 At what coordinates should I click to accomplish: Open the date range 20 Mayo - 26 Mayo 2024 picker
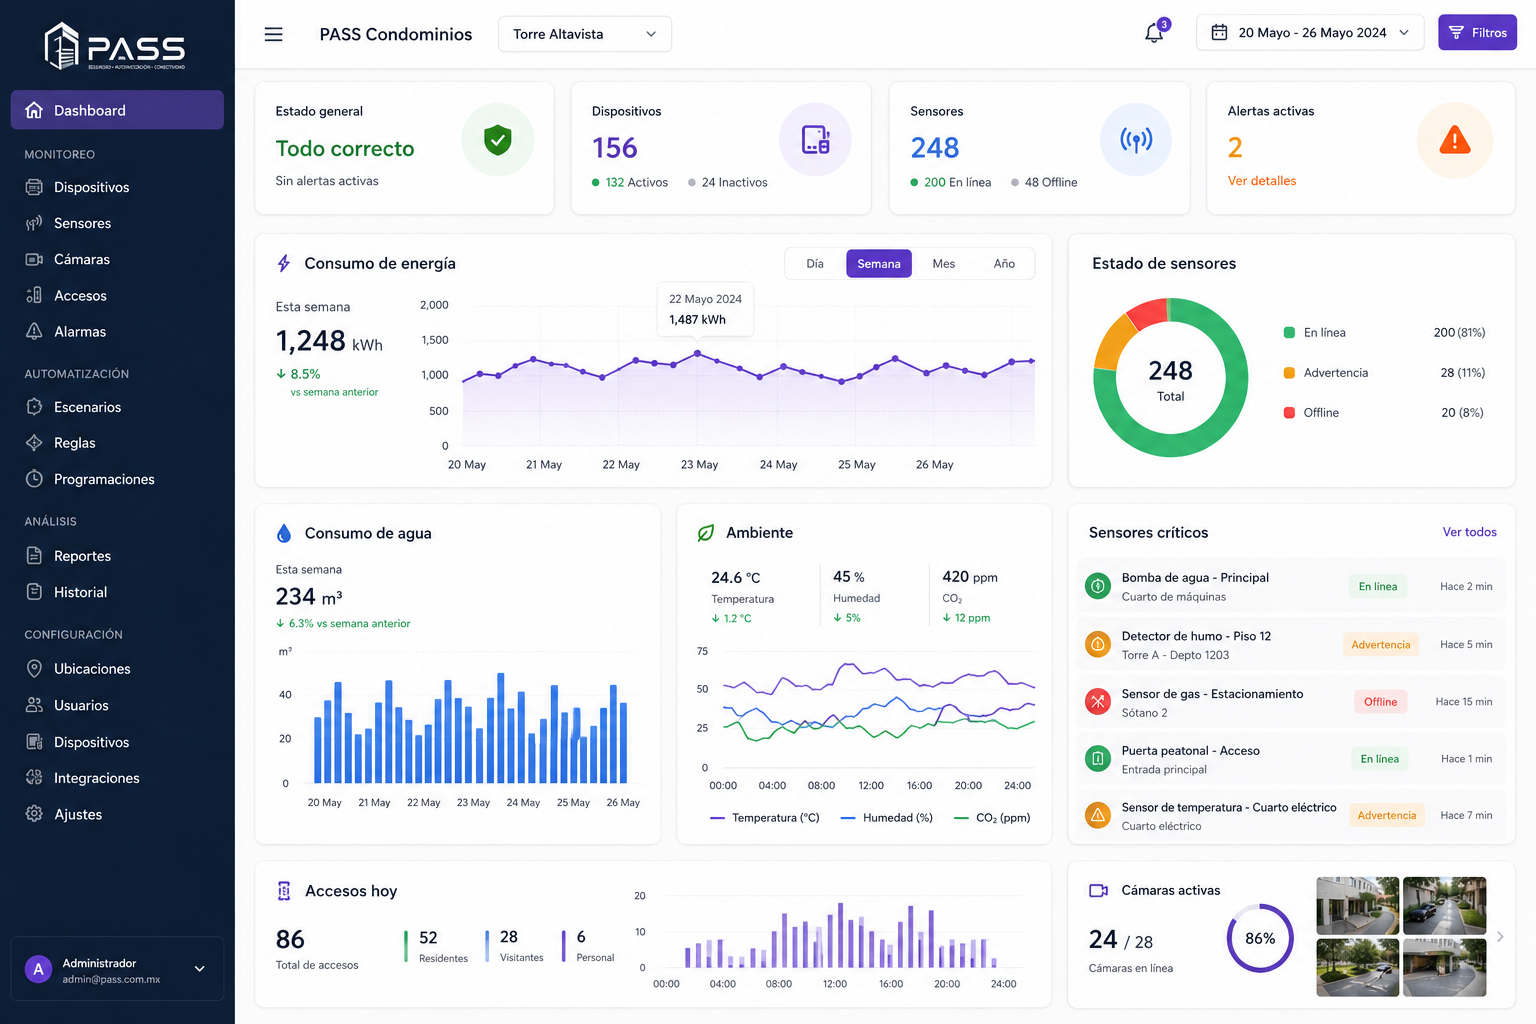[1310, 33]
